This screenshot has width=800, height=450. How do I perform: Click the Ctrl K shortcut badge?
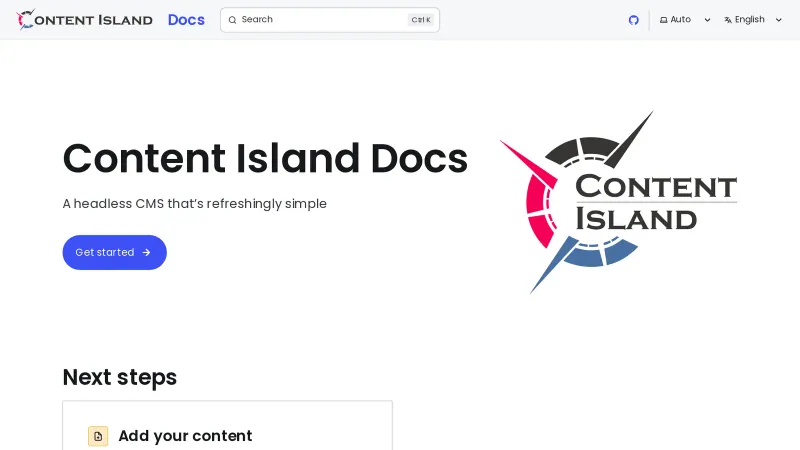click(x=421, y=20)
